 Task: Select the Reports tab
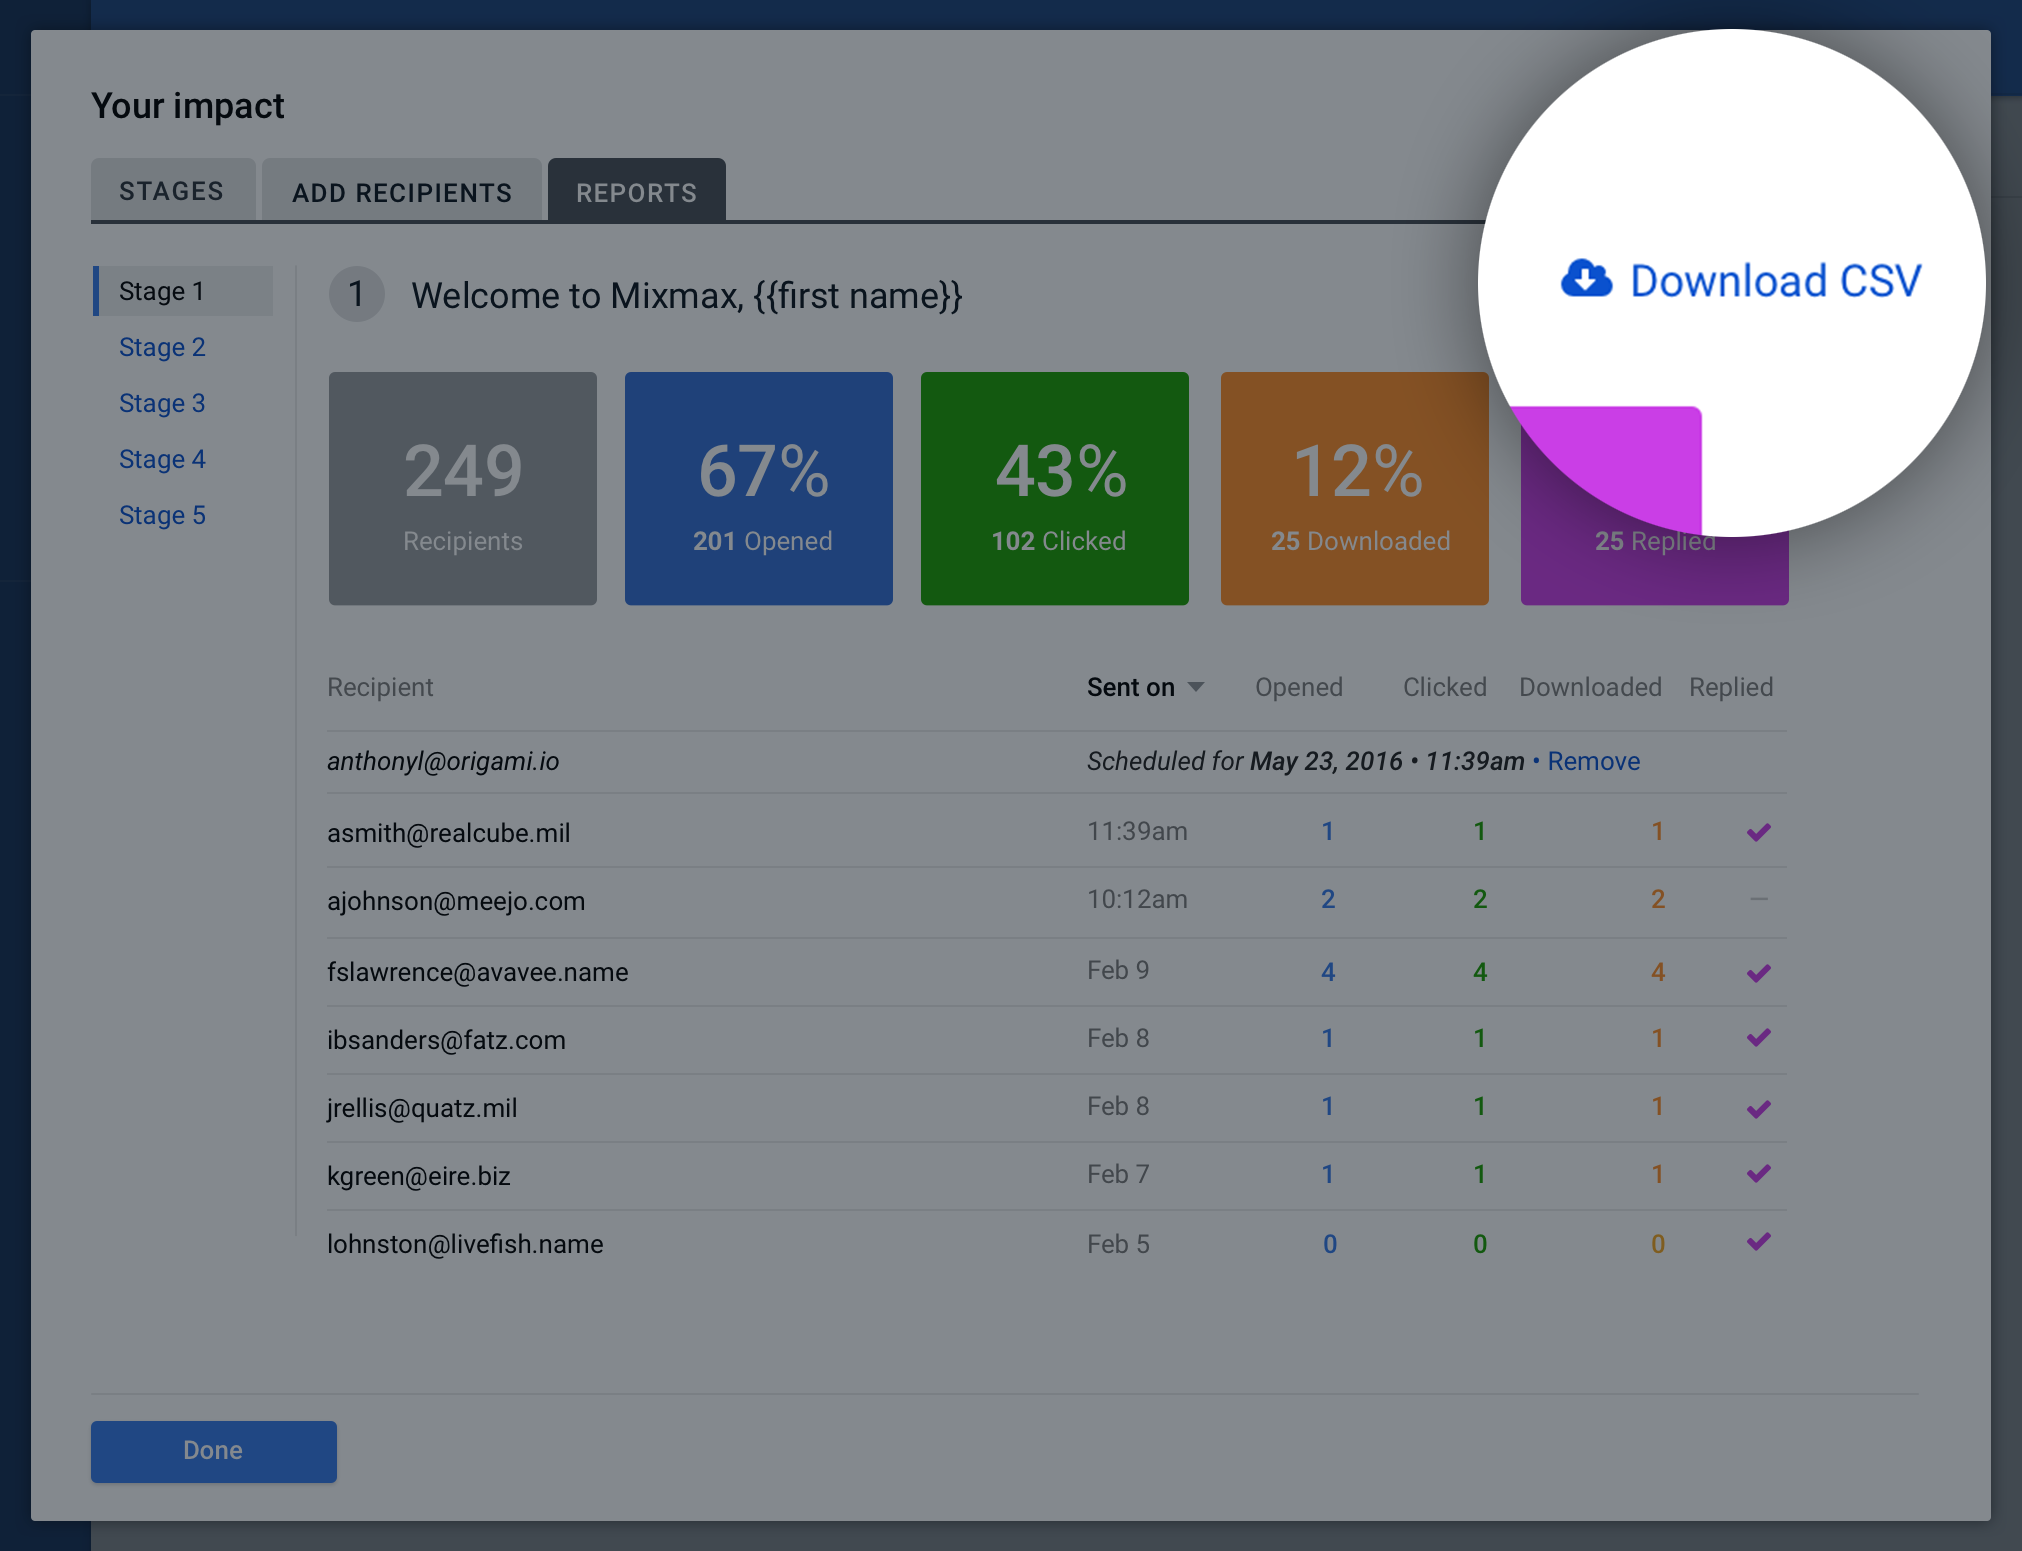click(x=637, y=191)
